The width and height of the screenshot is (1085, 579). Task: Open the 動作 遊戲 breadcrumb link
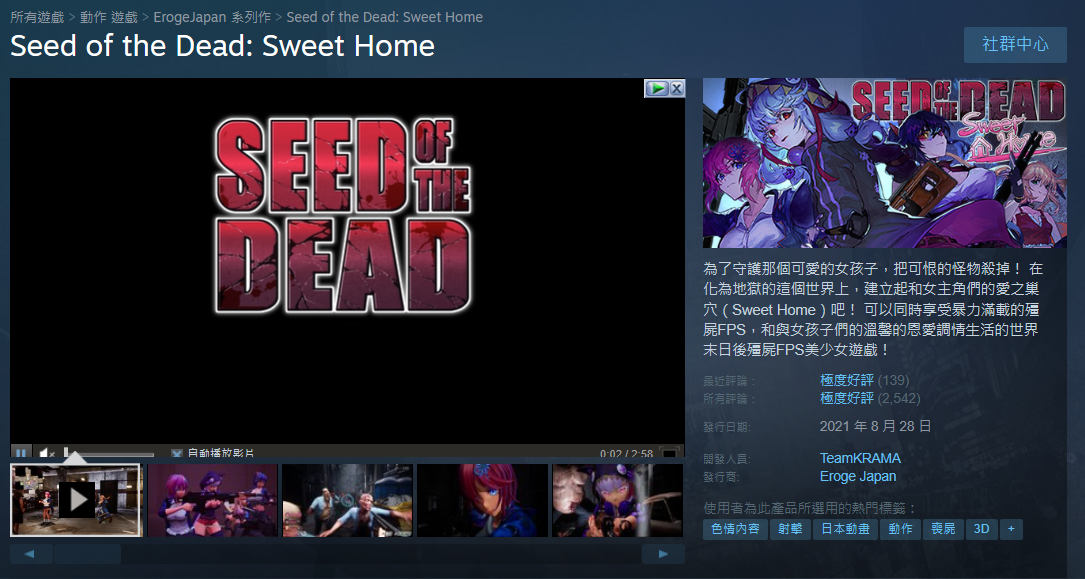(109, 17)
